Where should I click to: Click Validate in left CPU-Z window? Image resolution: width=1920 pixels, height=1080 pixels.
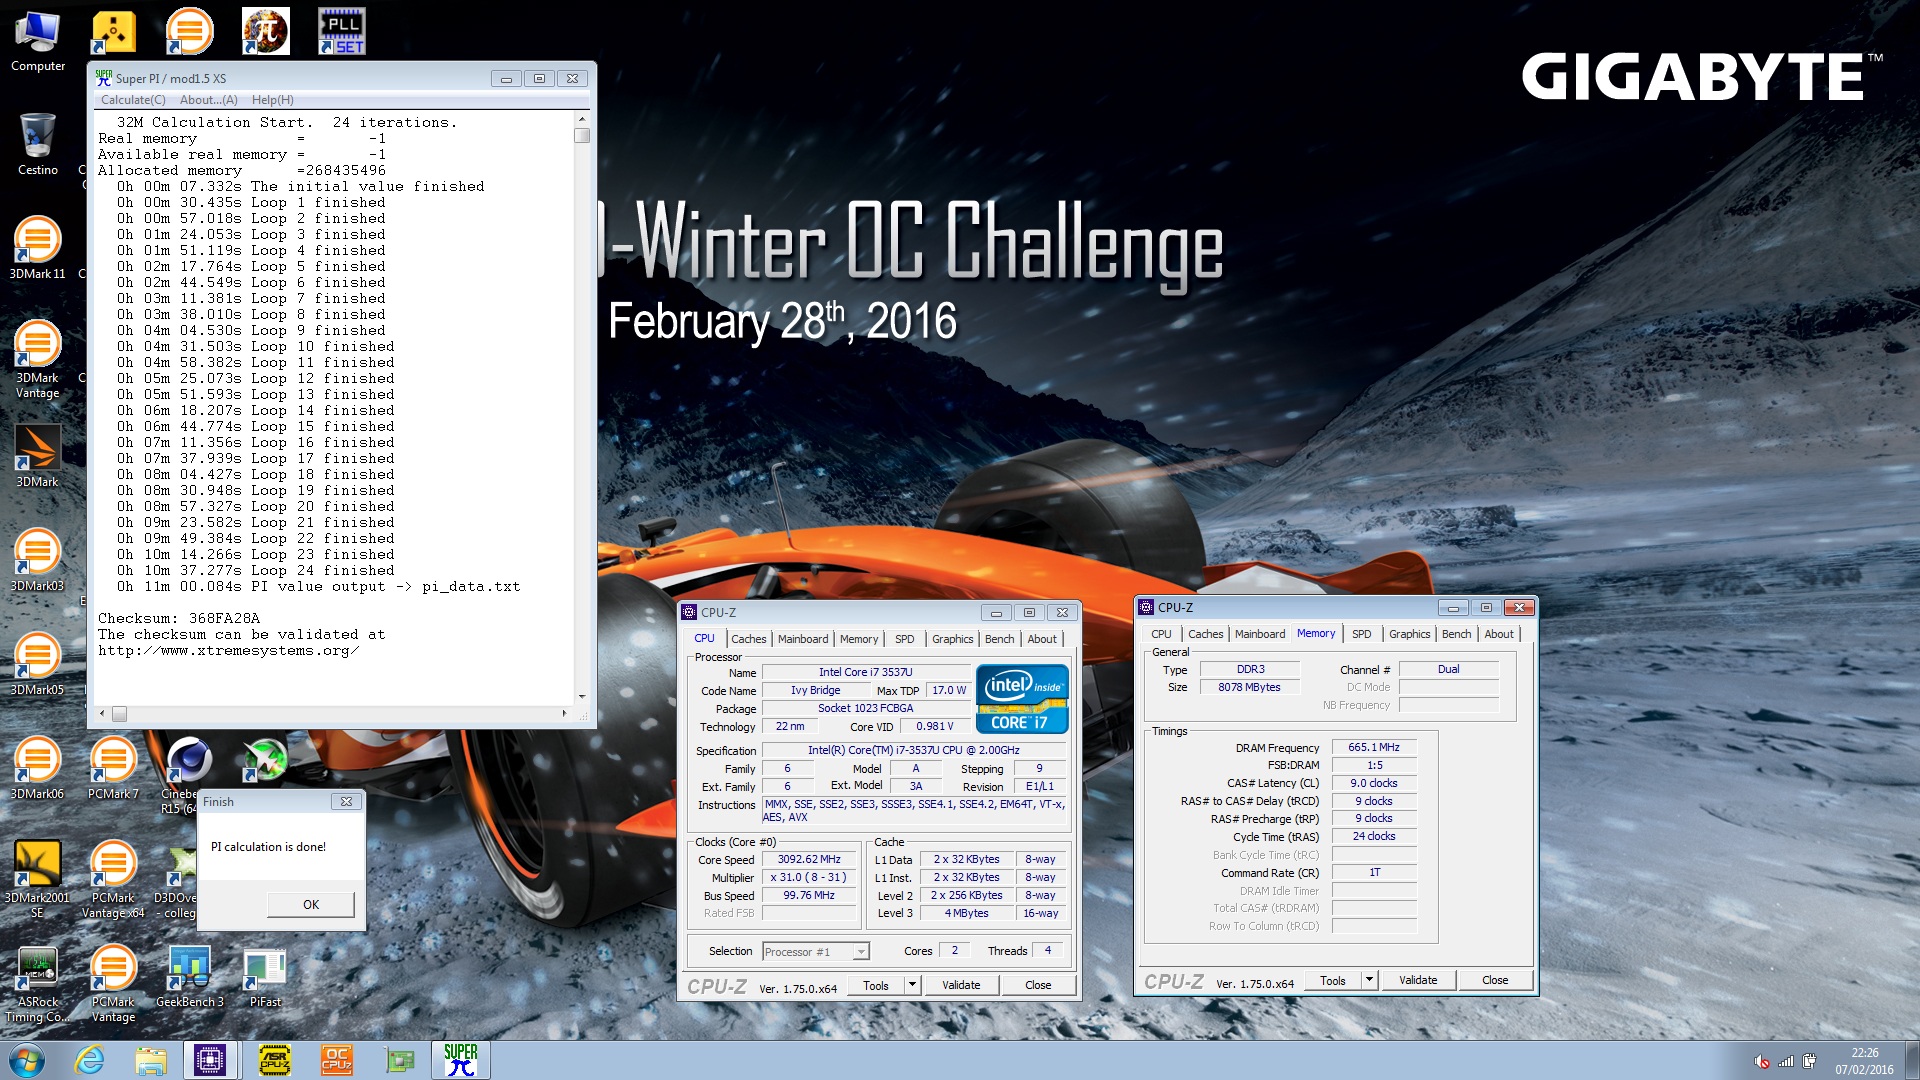pos(961,985)
